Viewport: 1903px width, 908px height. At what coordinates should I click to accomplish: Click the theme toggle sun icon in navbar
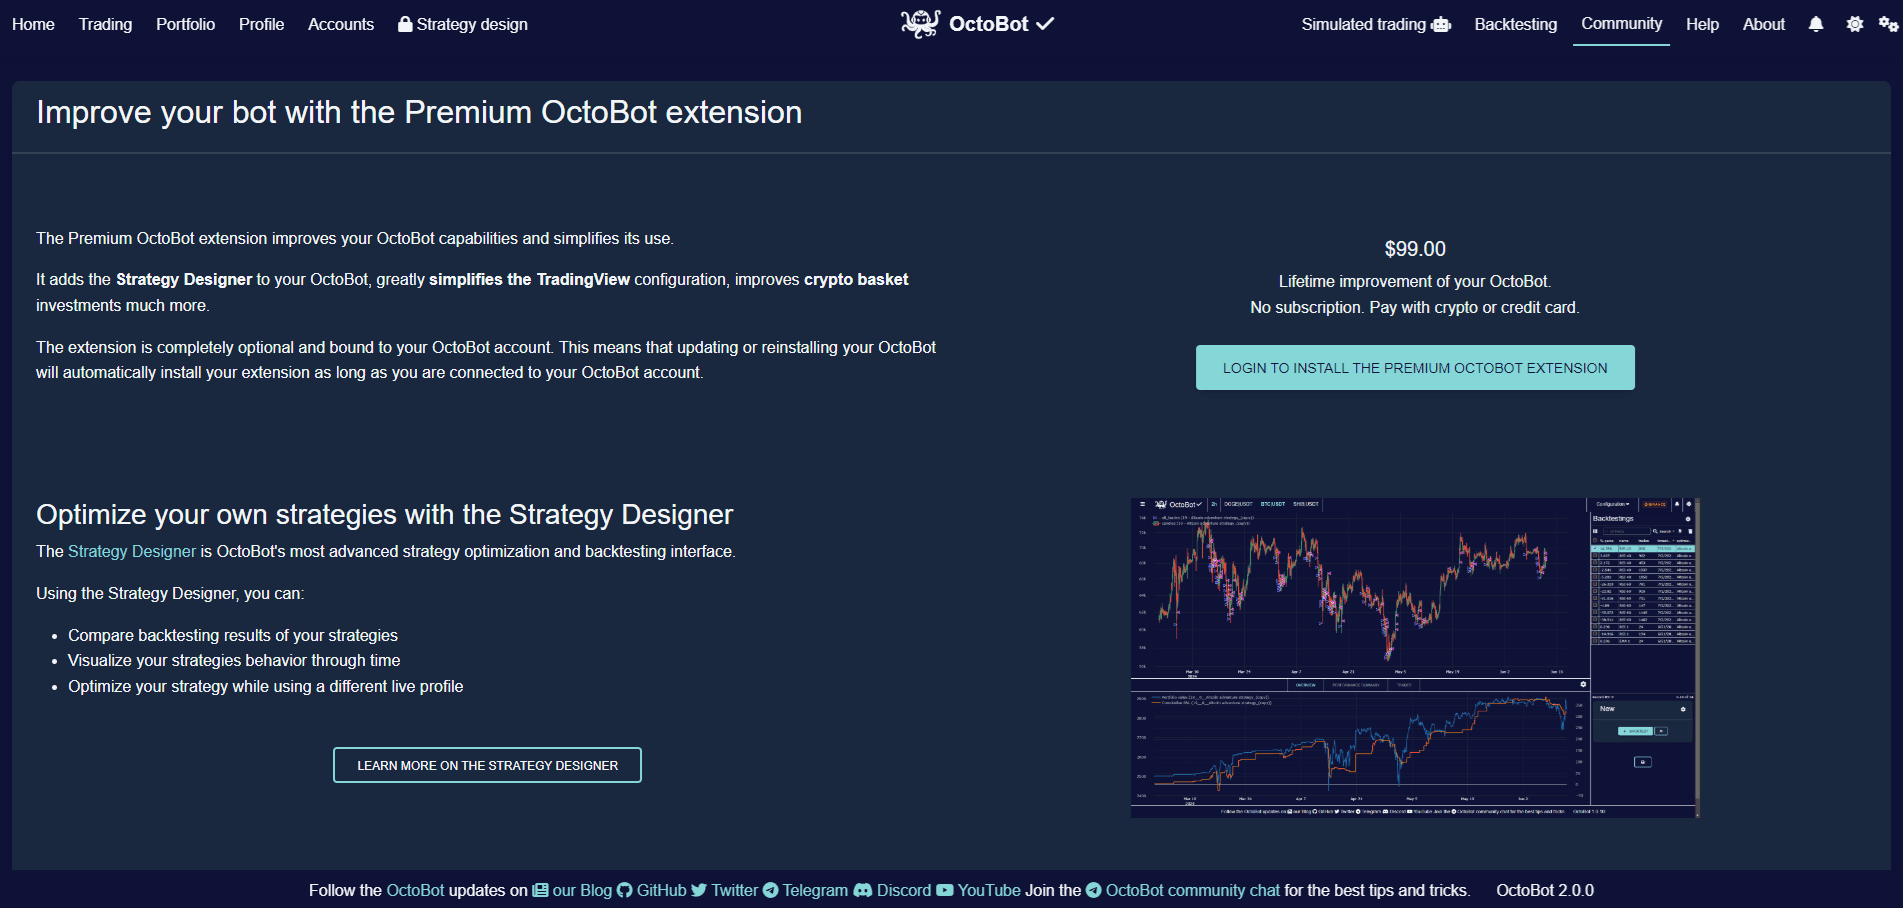click(x=1855, y=24)
